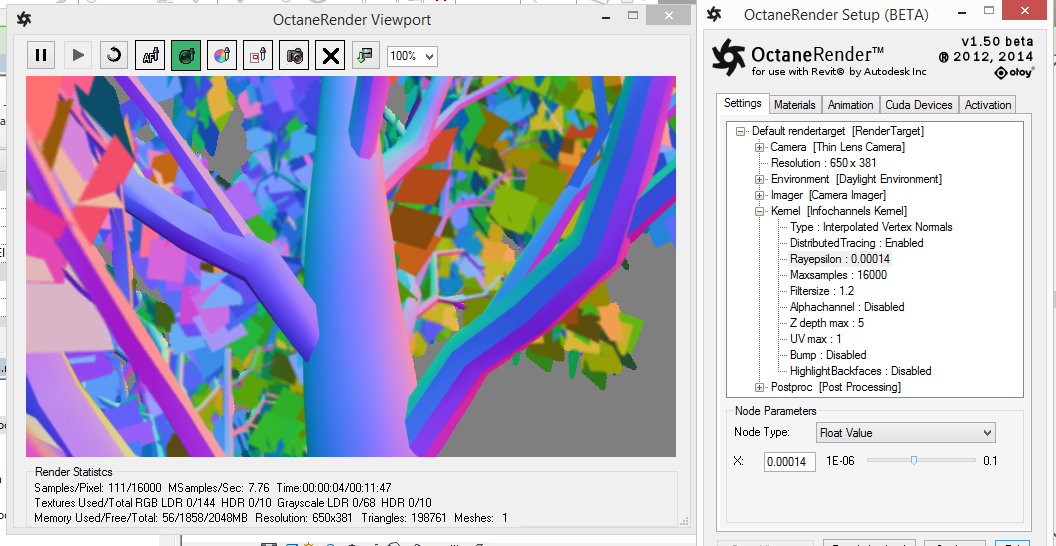Click the Play render button

[77, 55]
